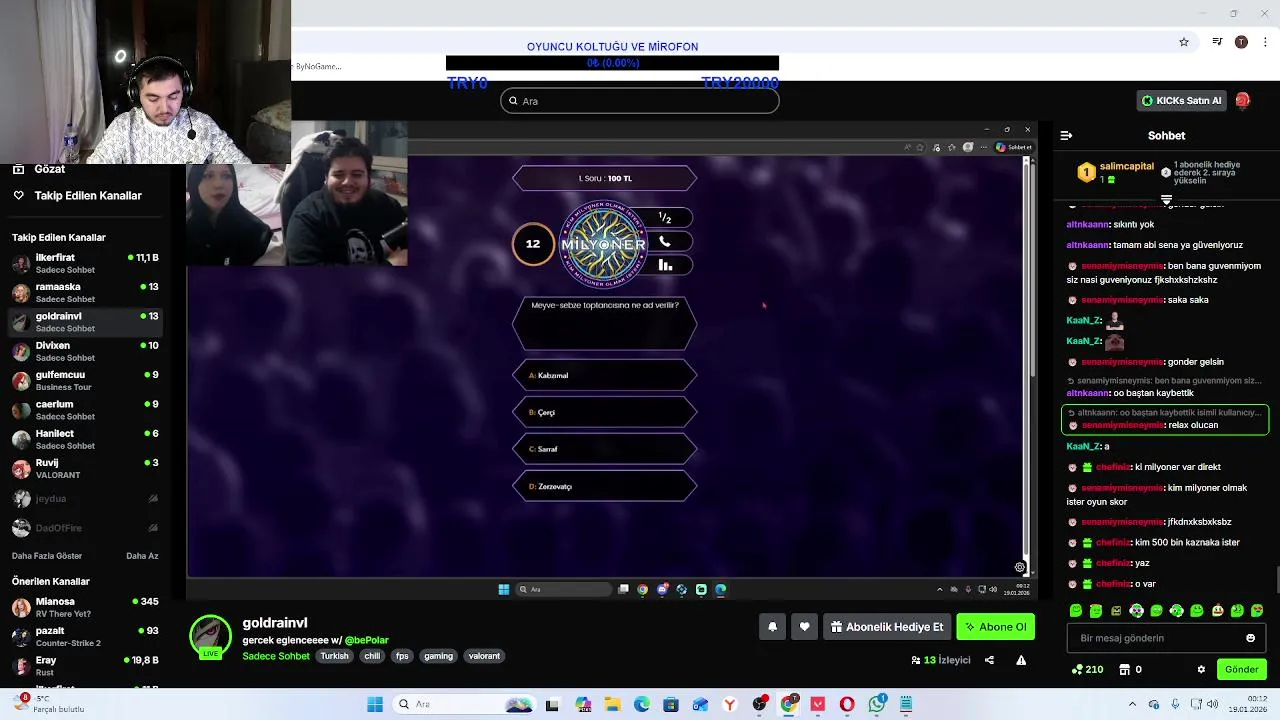Open Takip Edilen Kanallar in sidebar
This screenshot has height=720, width=1280.
coord(78,196)
